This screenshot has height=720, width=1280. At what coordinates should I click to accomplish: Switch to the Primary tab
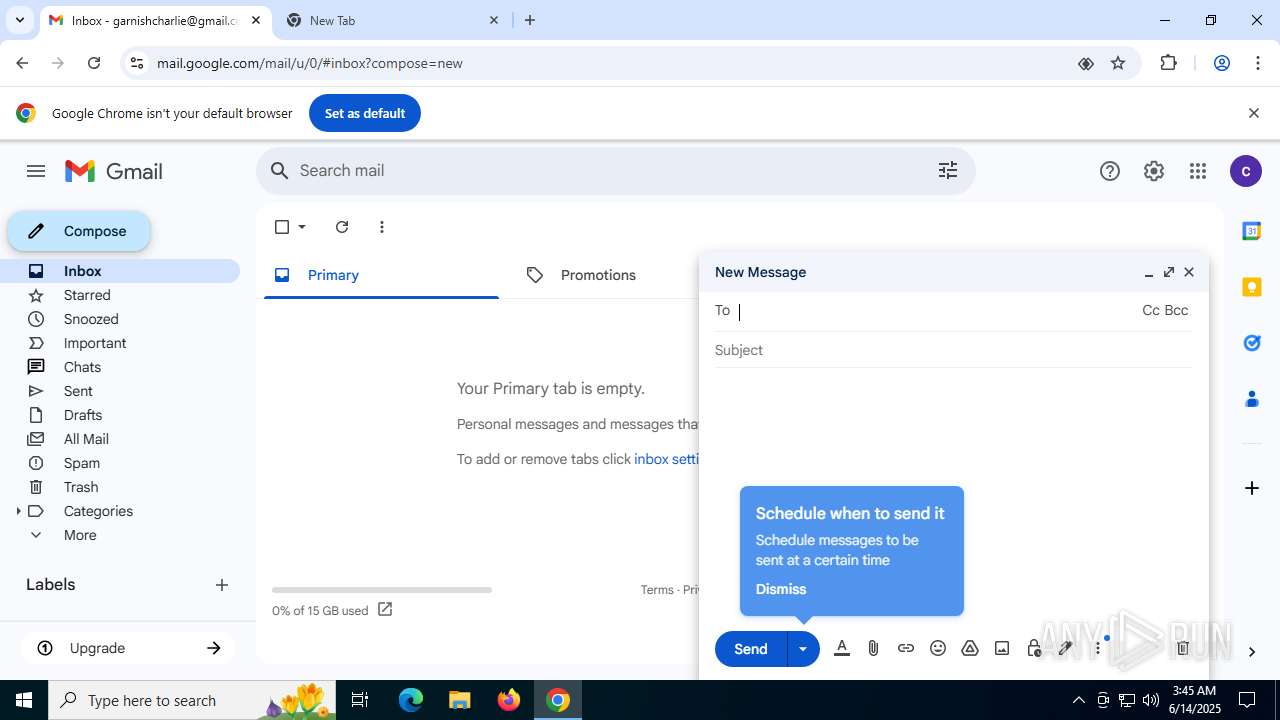tap(381, 275)
